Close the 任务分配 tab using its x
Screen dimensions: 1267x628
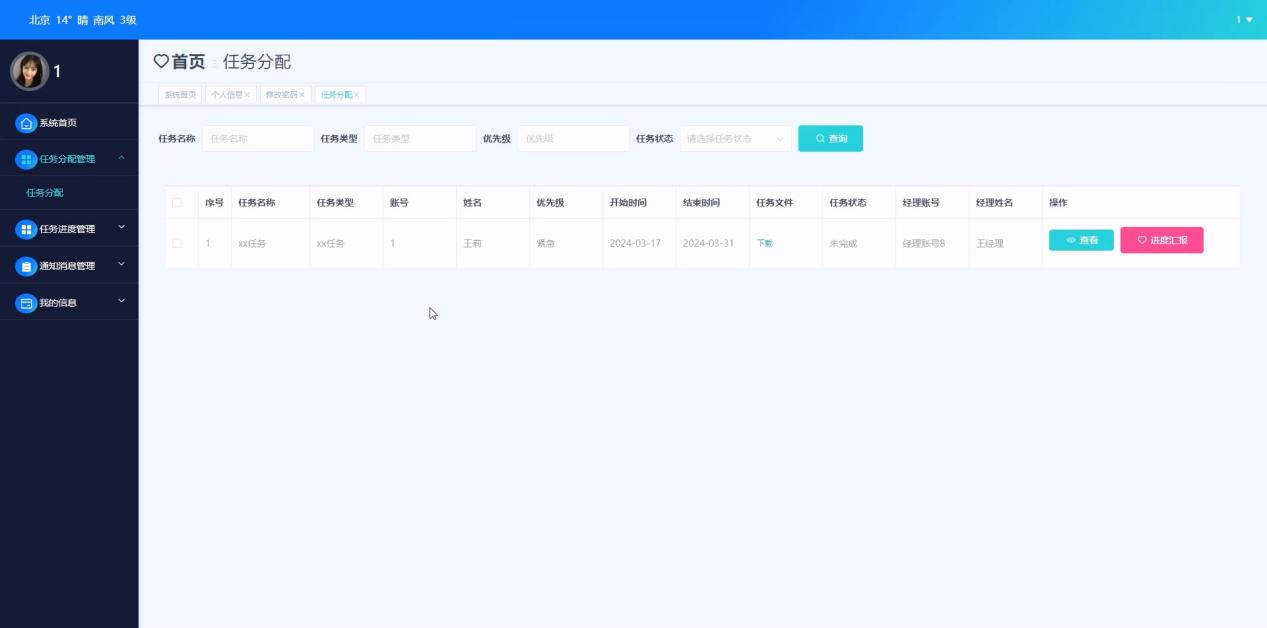356,95
